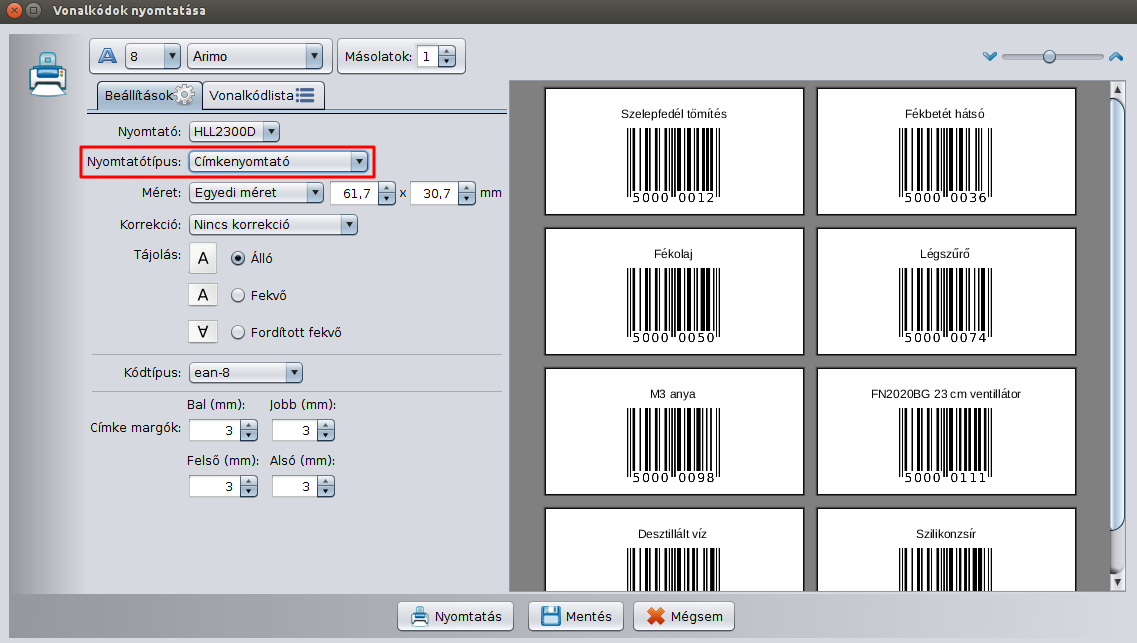
Task: Select the landscape orientation A icon
Action: 203,295
